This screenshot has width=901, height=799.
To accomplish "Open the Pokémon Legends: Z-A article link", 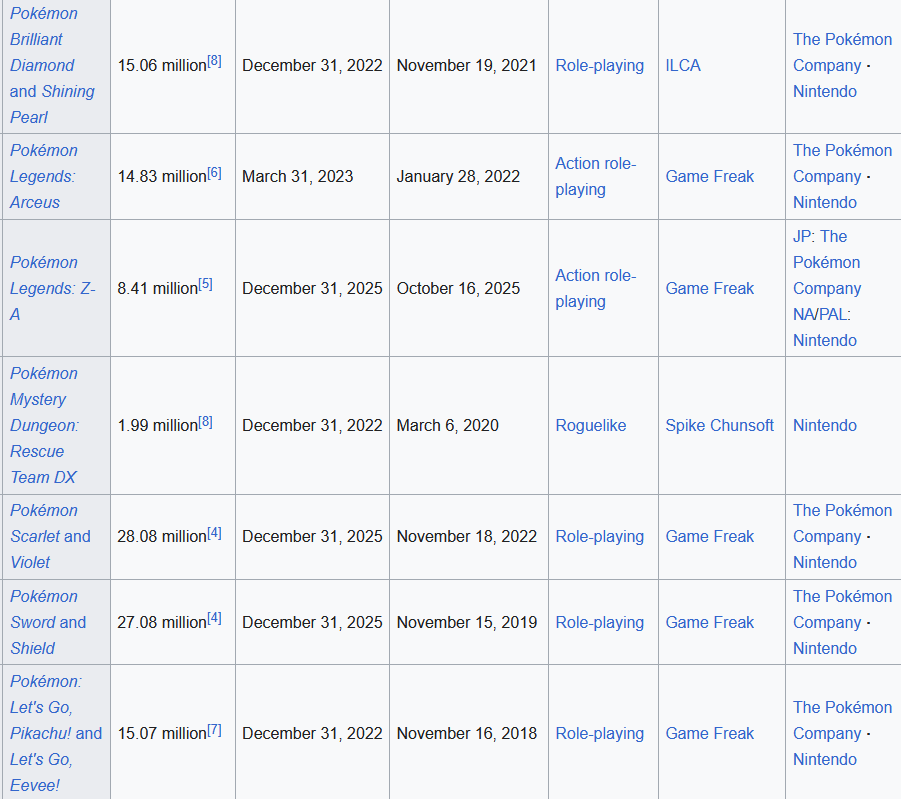I will [x=52, y=288].
